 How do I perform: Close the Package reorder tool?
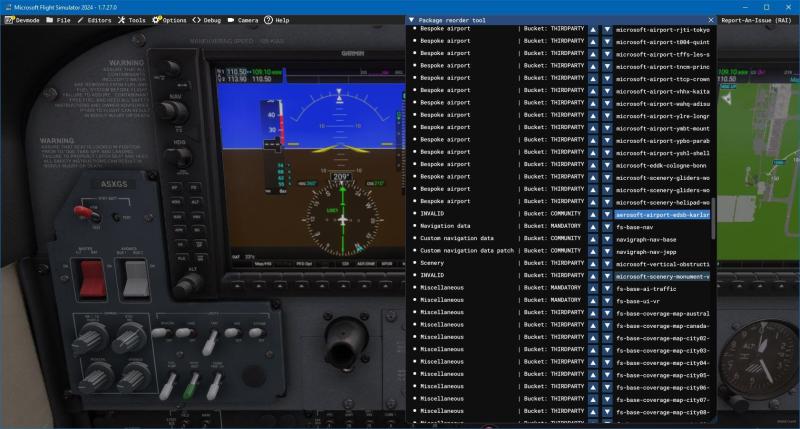point(711,20)
